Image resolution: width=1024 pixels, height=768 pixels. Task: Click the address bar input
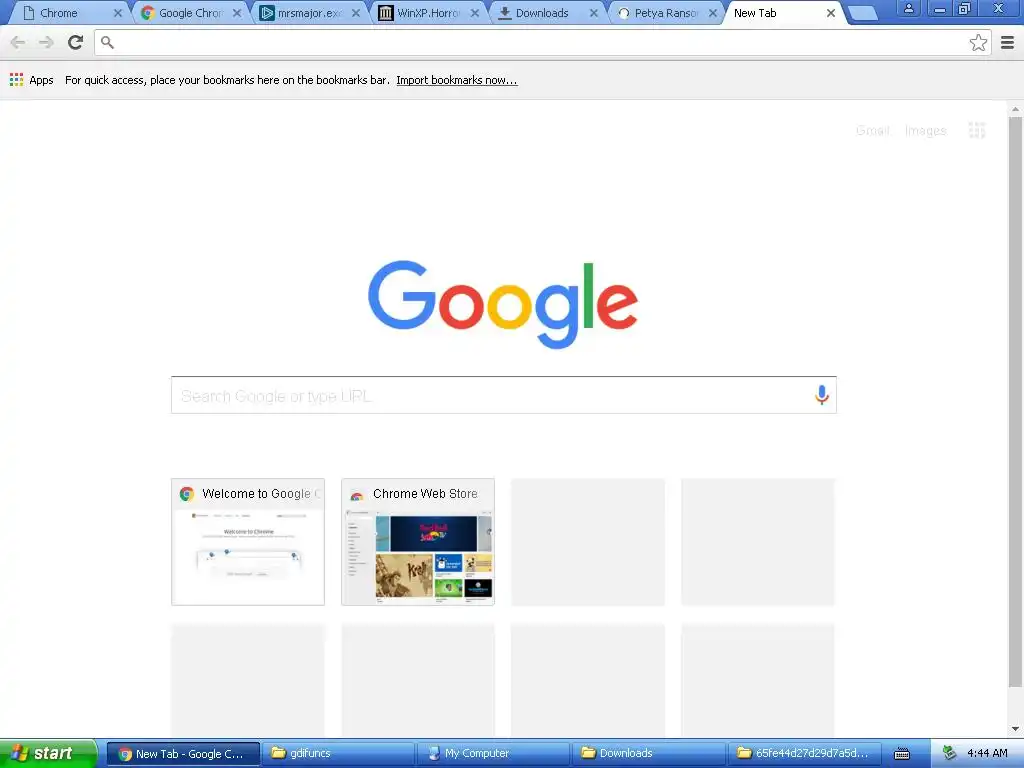tap(542, 42)
